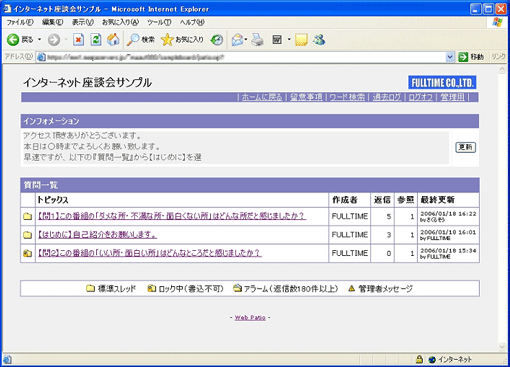The height and width of the screenshot is (367, 510).
Task: Click the Forward arrow button
Action: (54, 40)
